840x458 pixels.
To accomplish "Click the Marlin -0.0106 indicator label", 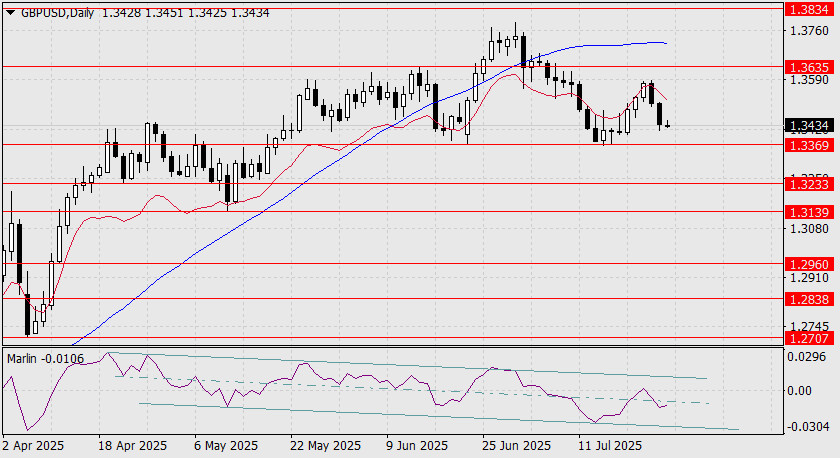I will coord(46,359).
